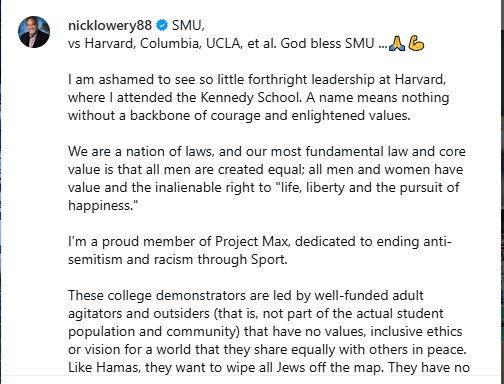This screenshot has height=384, width=504.
Task: Open nicklowery88's profile picture
Action: point(34,32)
